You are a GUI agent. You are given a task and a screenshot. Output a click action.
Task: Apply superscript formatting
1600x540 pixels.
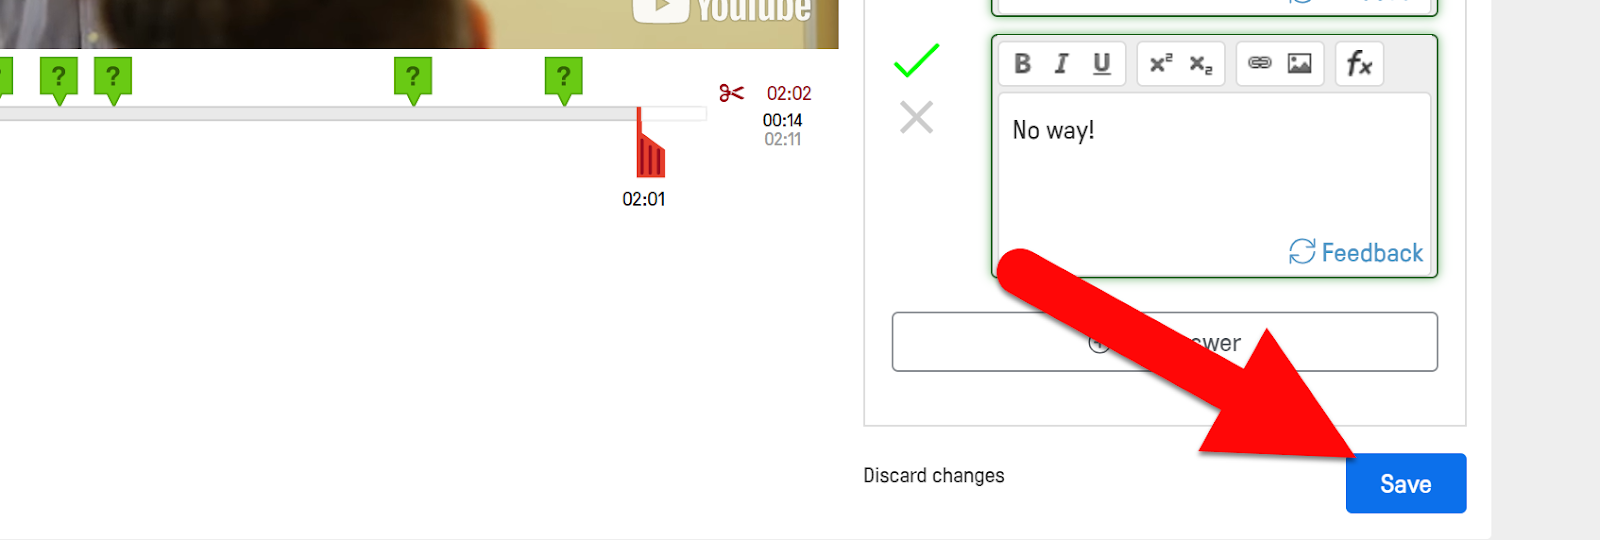pos(1161,64)
